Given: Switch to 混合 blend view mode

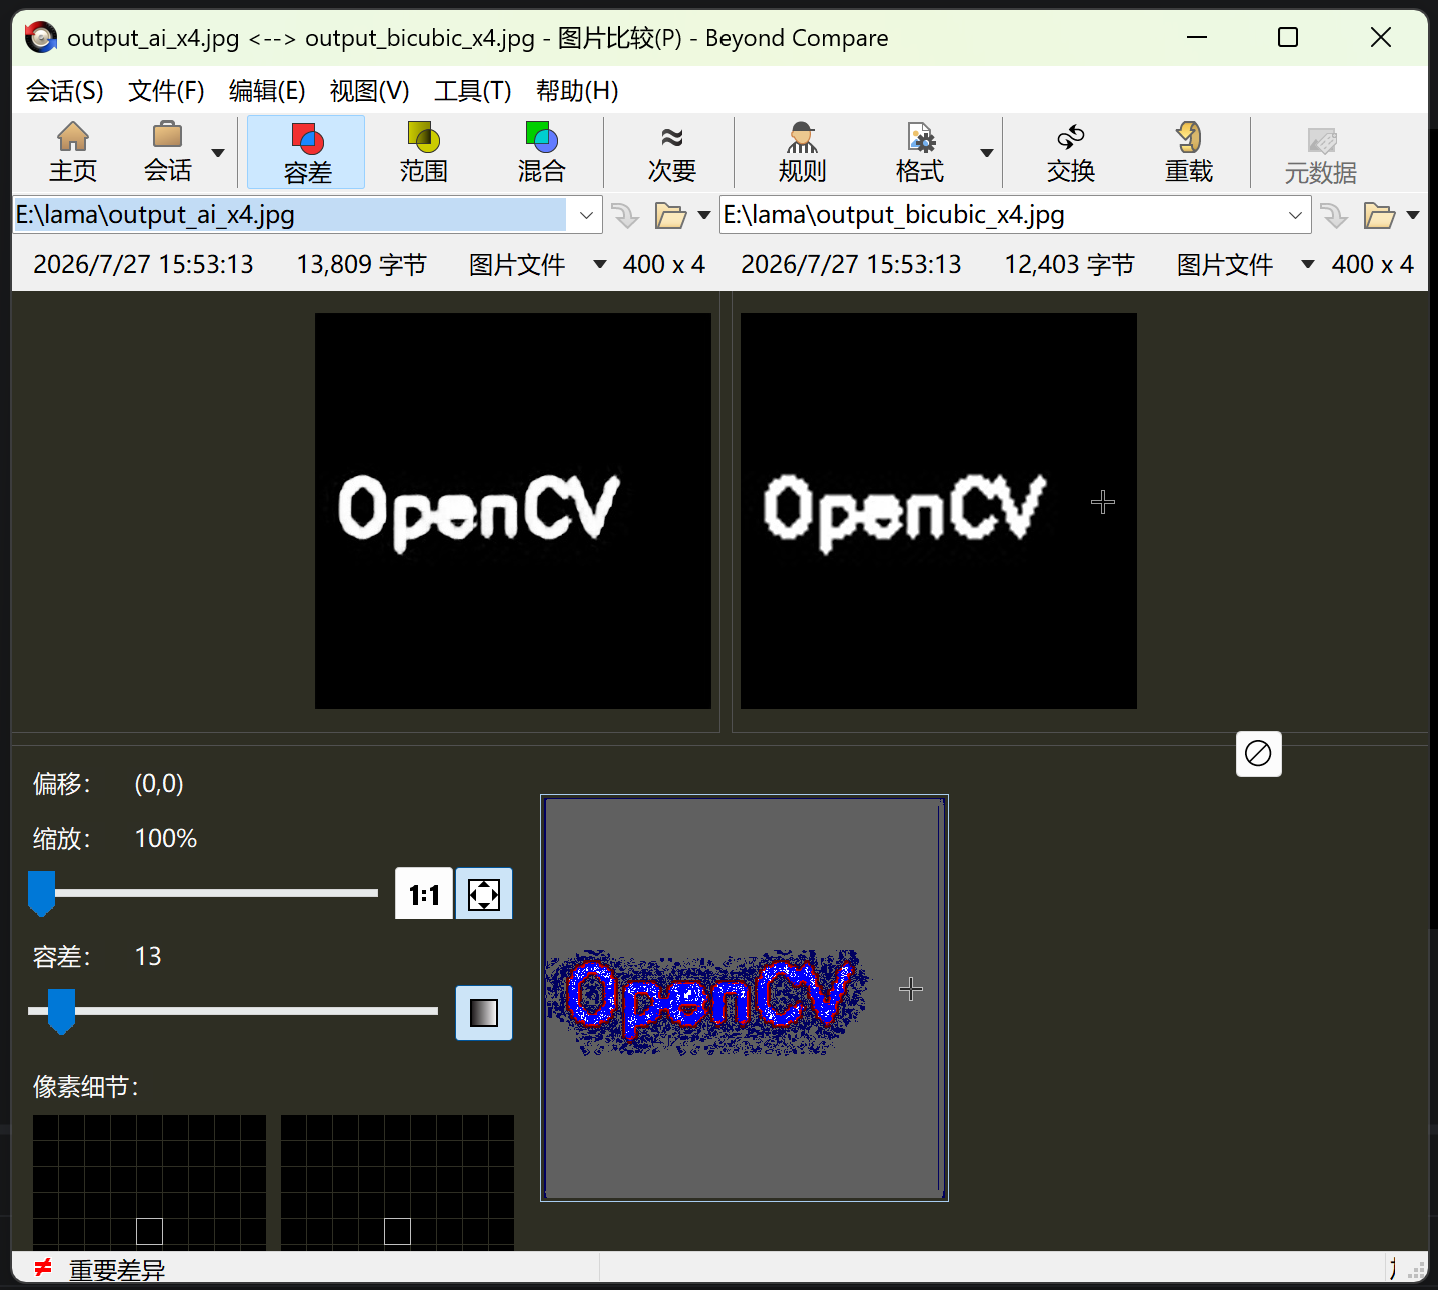Looking at the screenshot, I should [541, 152].
